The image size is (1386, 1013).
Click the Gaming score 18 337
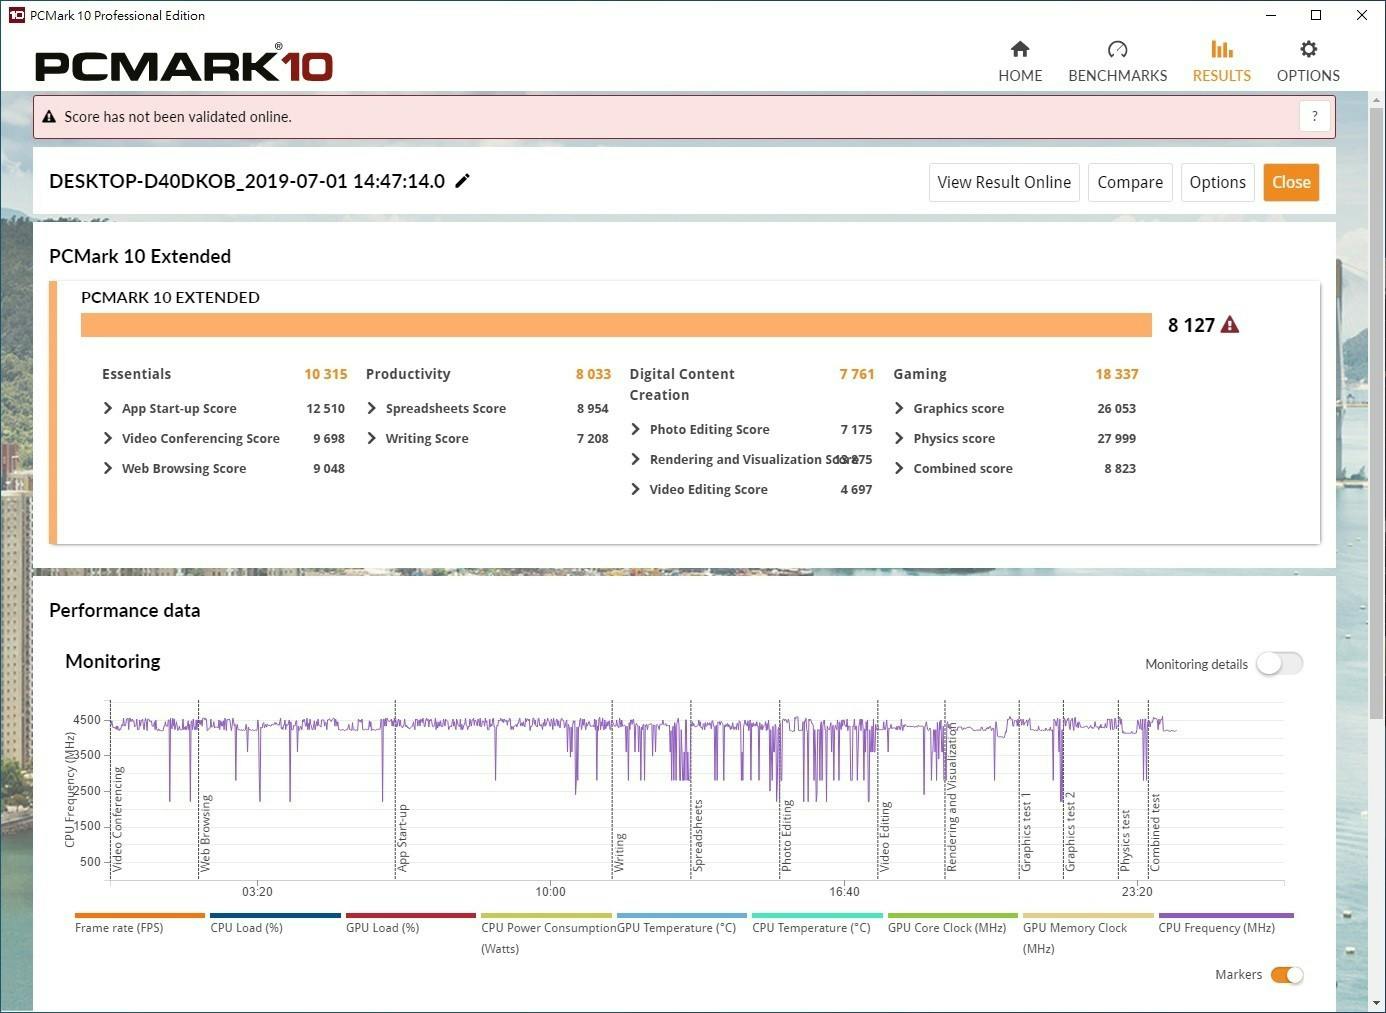pos(1117,374)
